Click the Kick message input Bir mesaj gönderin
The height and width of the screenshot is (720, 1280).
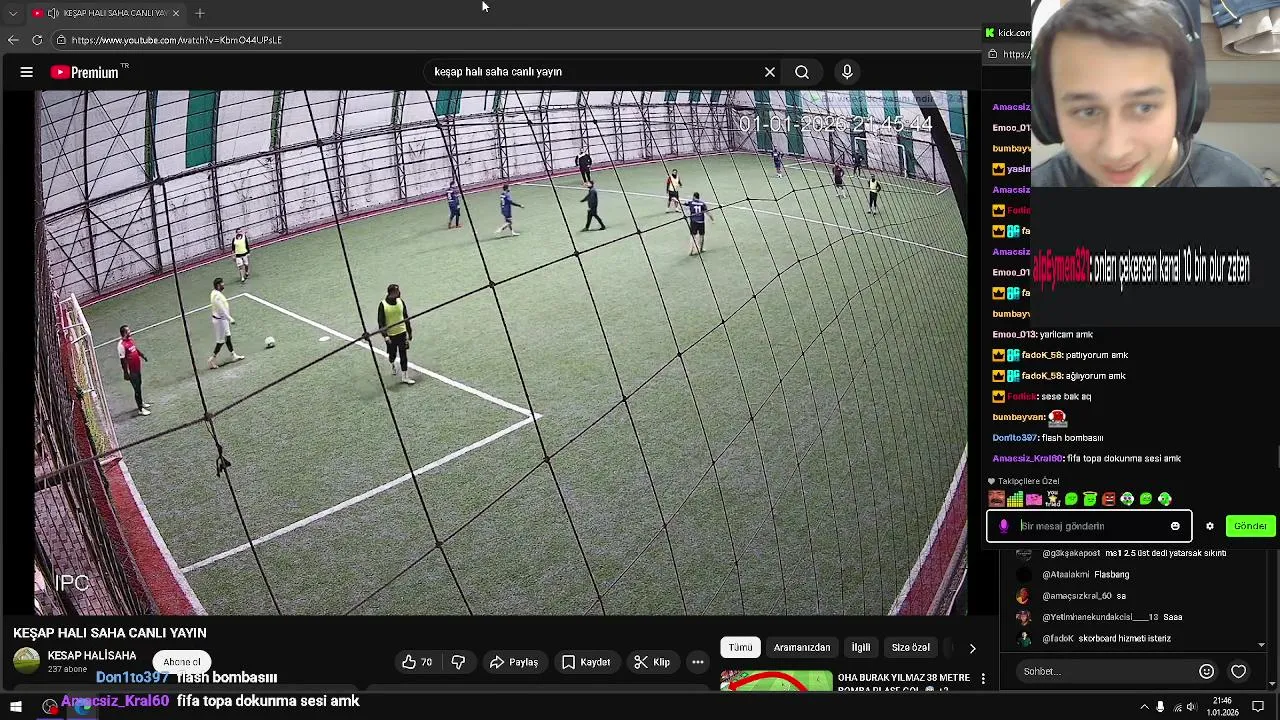click(1090, 526)
